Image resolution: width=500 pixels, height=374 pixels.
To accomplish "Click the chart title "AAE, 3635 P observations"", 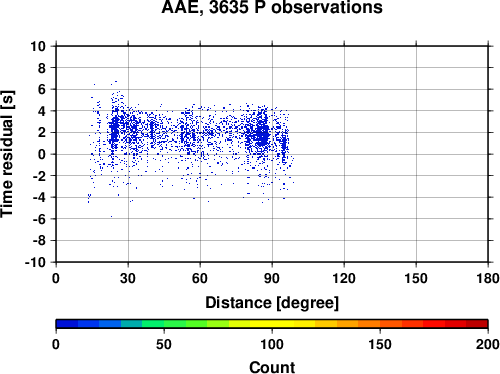I will 272,7.
